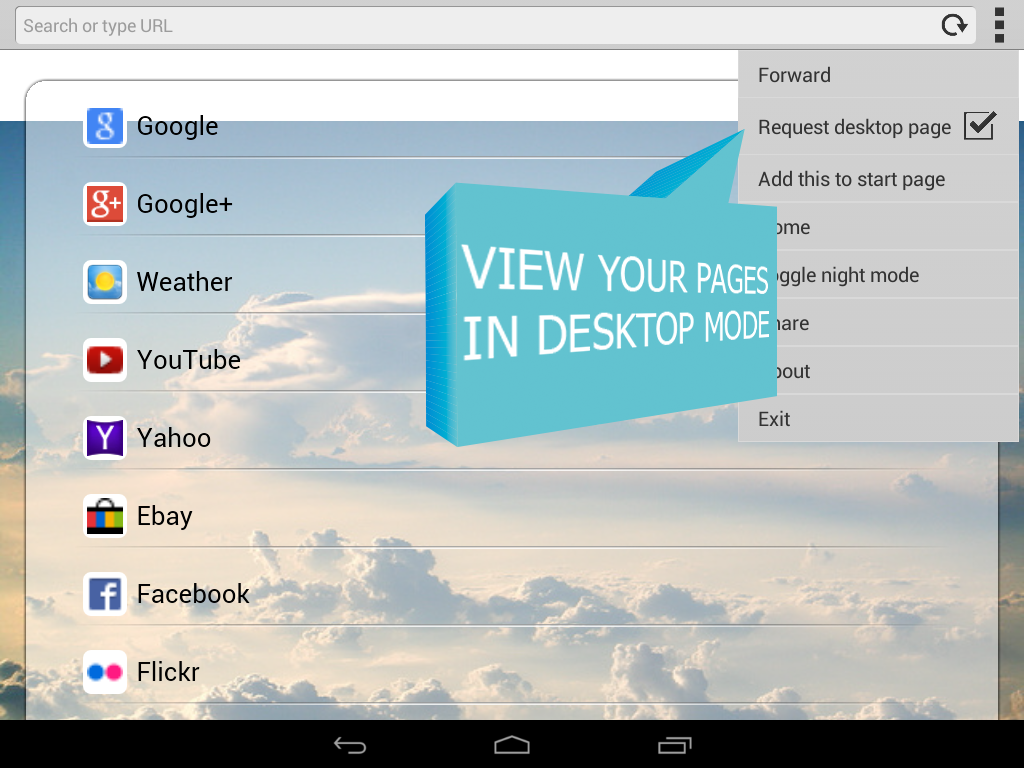Tap the Android home button

point(512,744)
